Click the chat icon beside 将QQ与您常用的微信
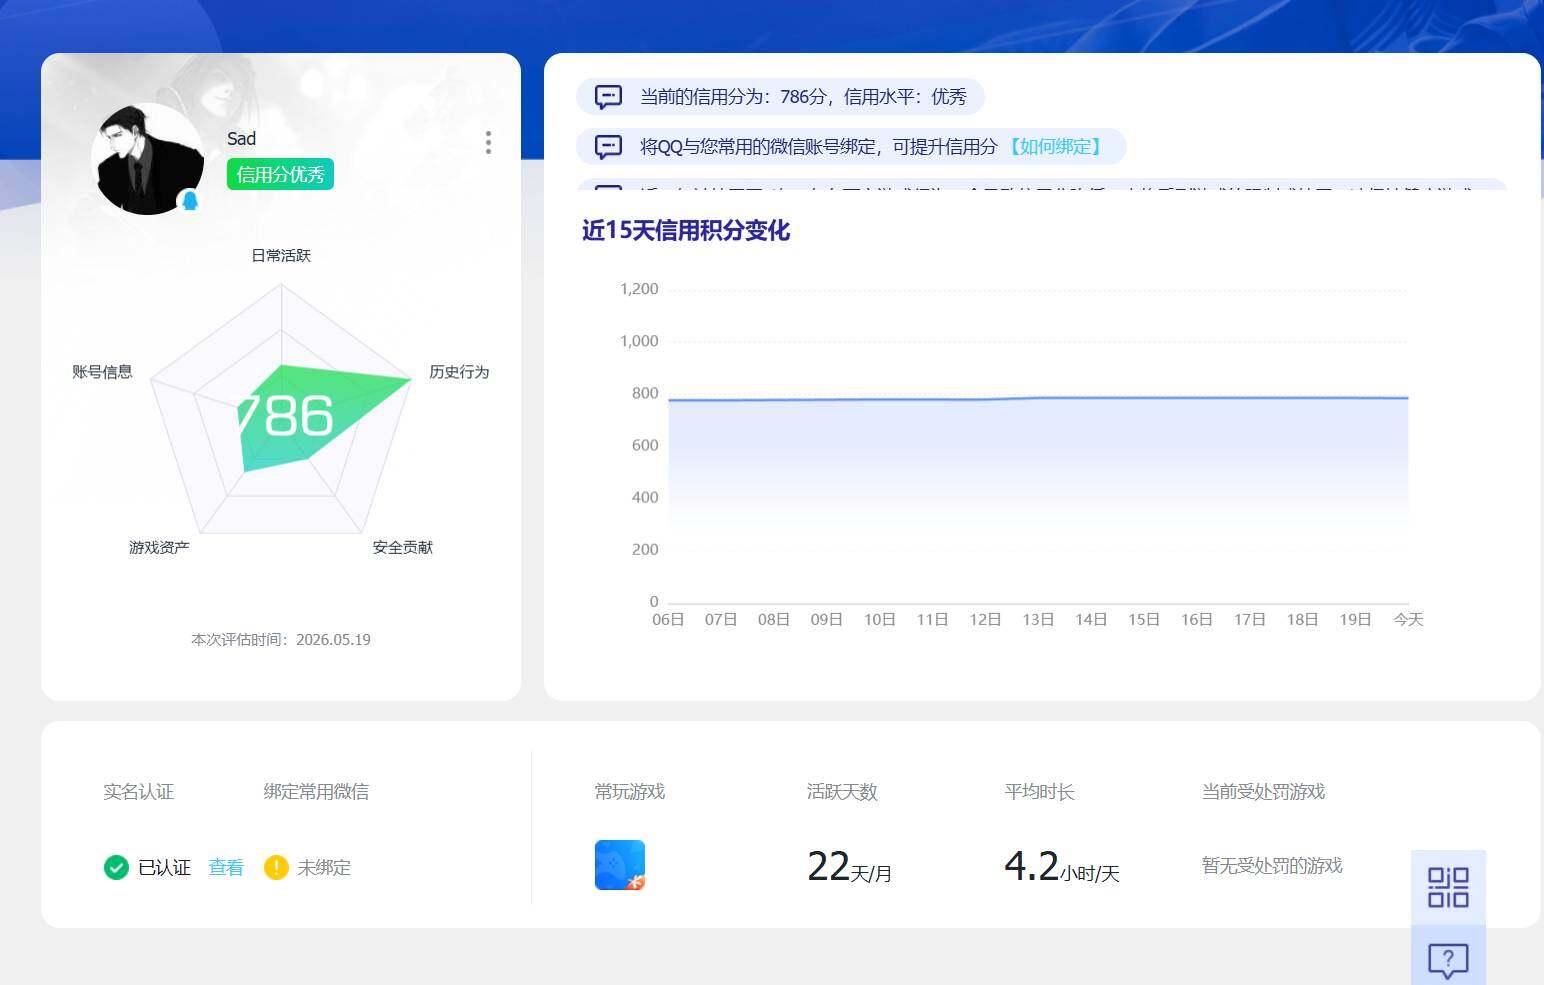 click(608, 147)
